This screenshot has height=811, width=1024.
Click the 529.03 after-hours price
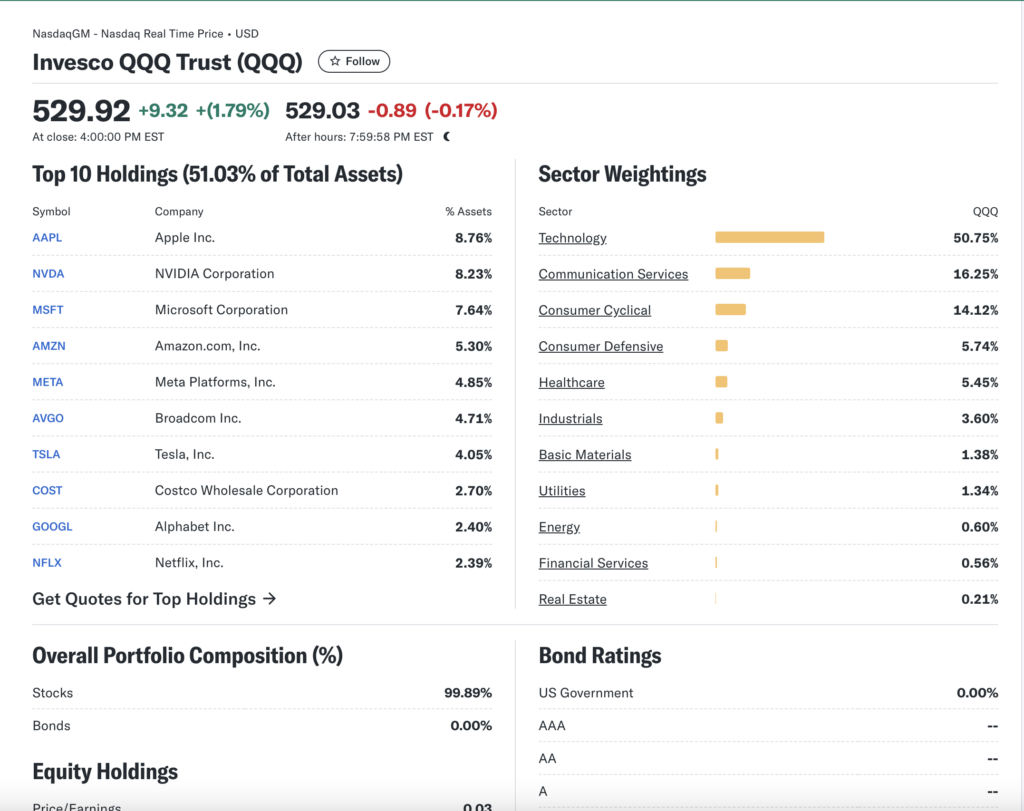click(x=323, y=110)
